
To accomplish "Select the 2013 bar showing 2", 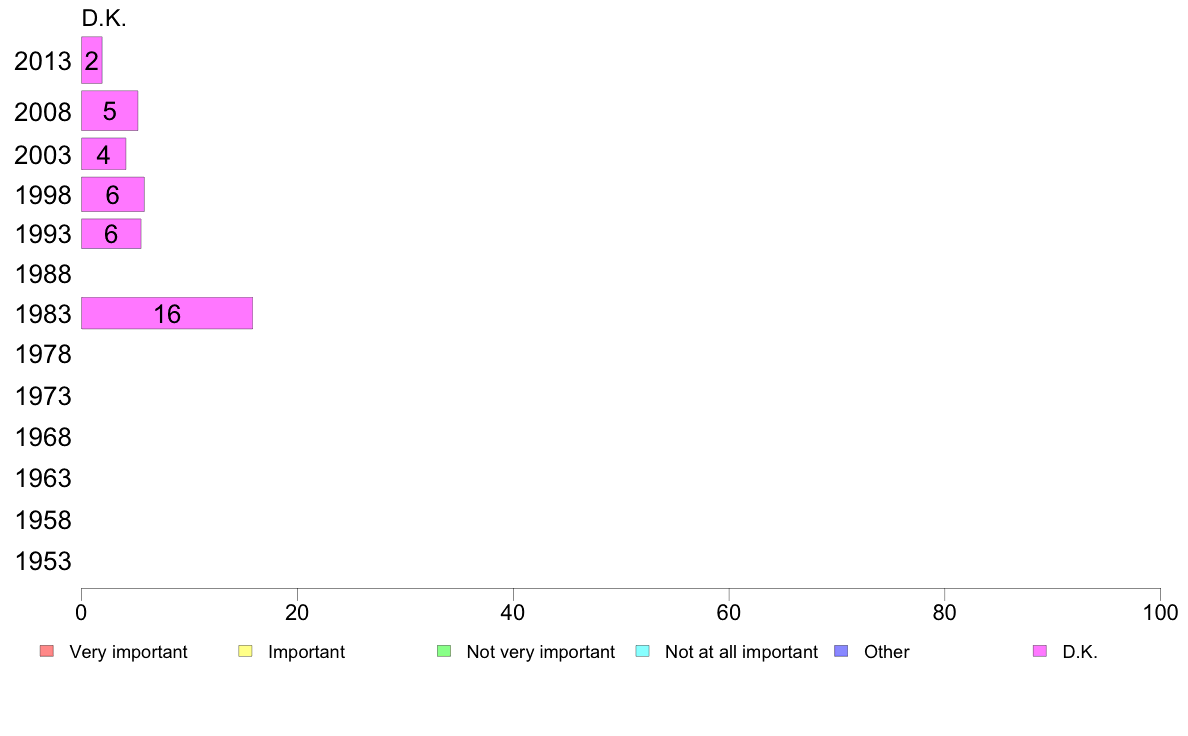I will click(92, 61).
